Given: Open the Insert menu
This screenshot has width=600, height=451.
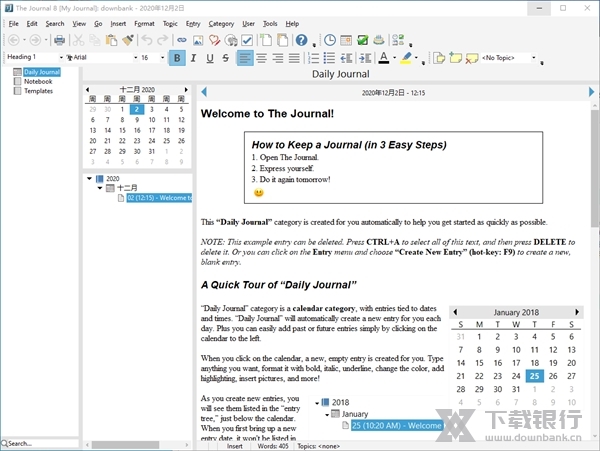Looking at the screenshot, I should [x=118, y=23].
